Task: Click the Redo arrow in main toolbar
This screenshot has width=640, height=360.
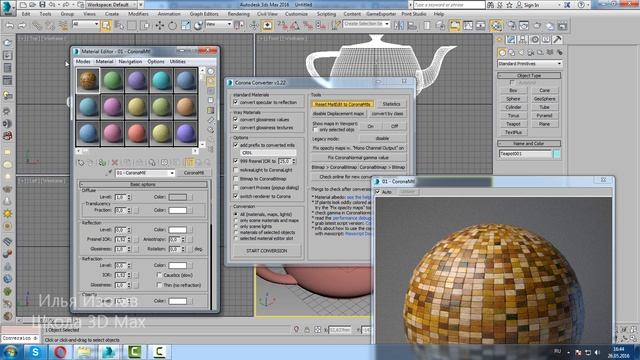Action: point(22,26)
